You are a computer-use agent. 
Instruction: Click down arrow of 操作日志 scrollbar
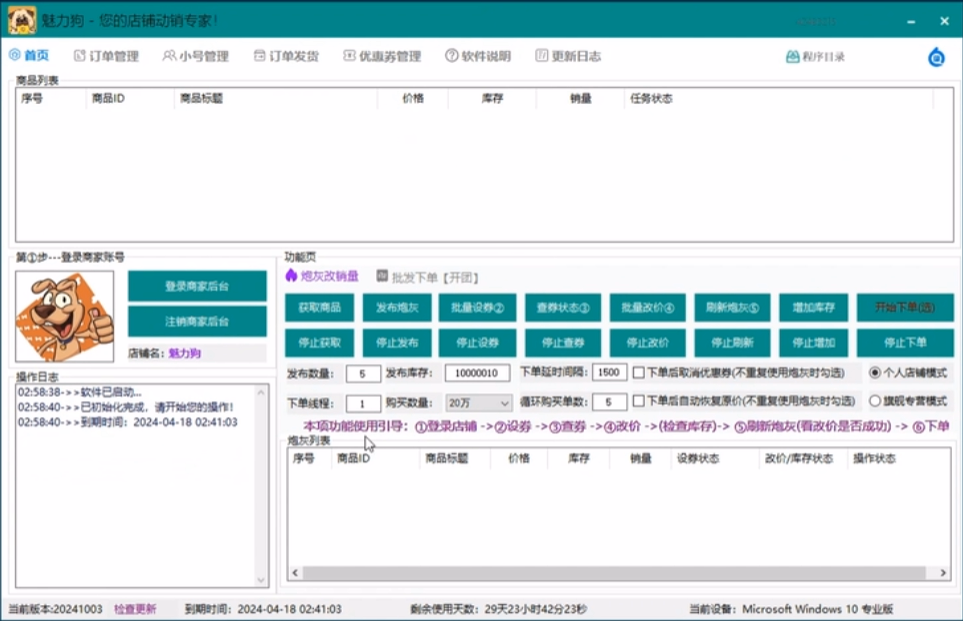(261, 580)
